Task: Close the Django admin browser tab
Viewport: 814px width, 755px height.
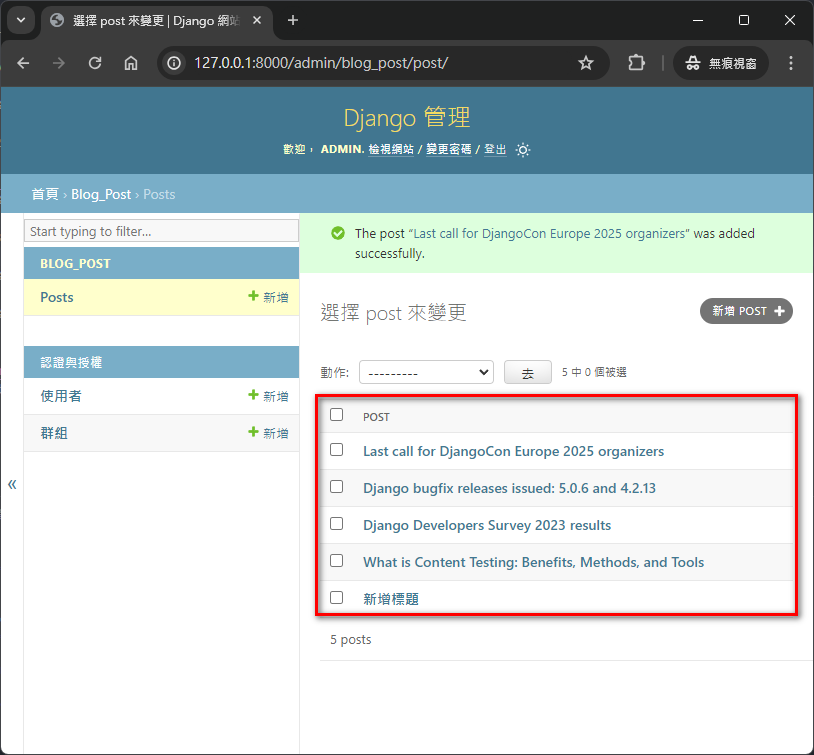Action: pyautogui.click(x=257, y=20)
